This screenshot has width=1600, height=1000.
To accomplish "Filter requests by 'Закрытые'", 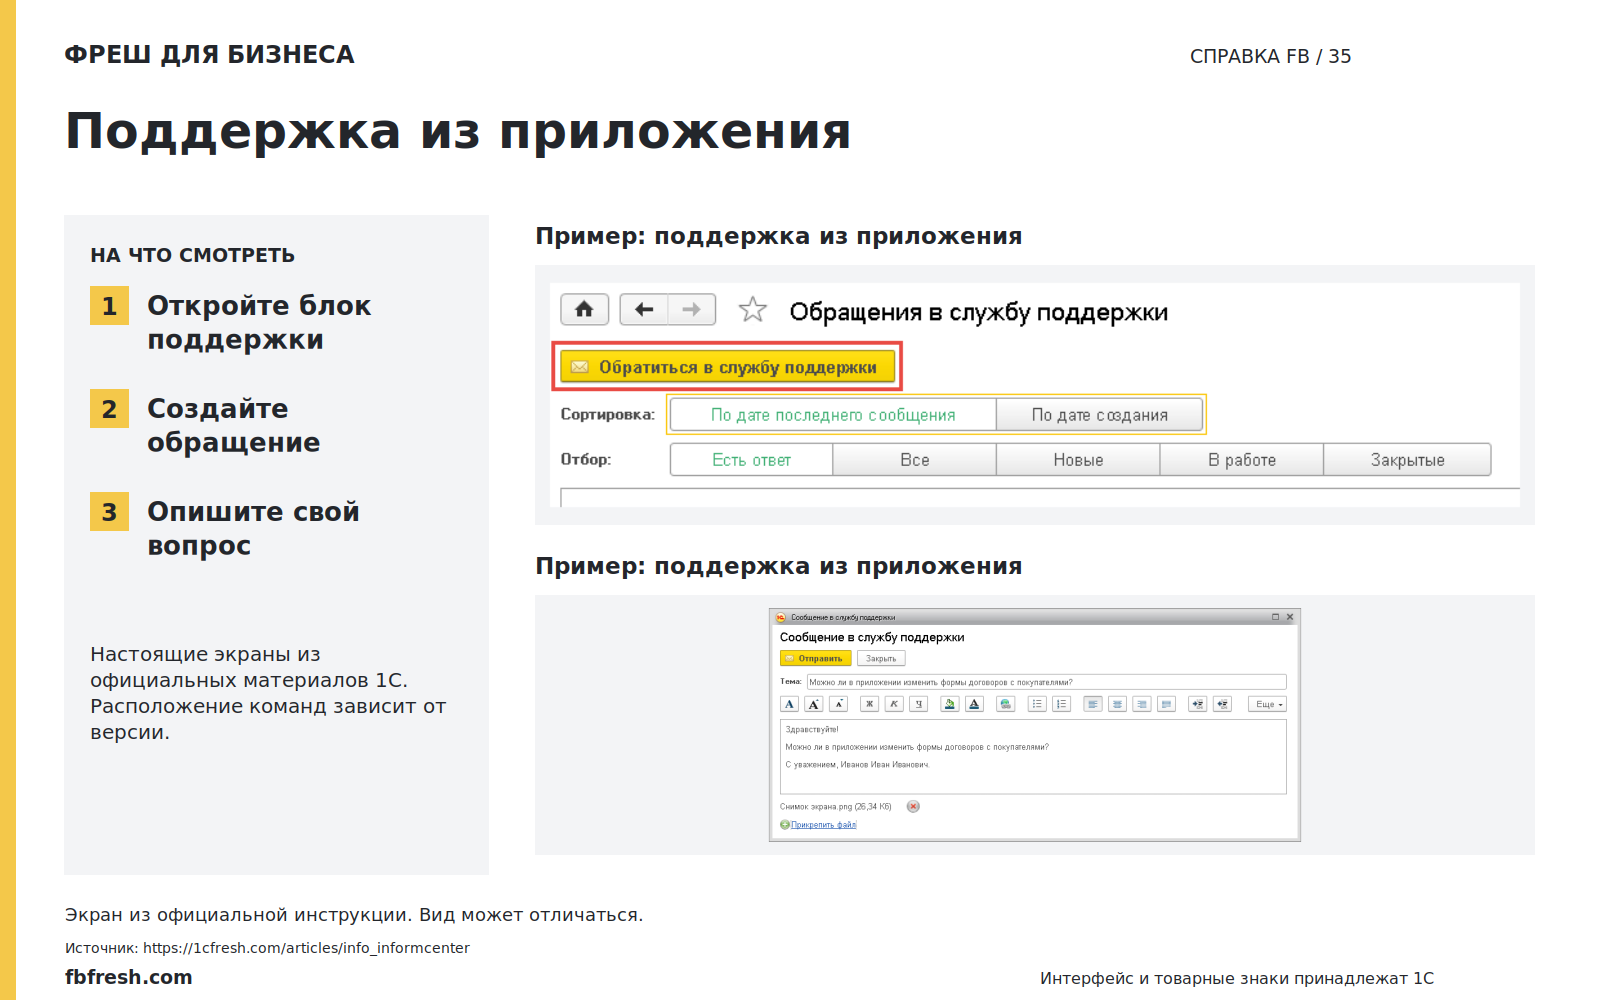I will [1407, 460].
